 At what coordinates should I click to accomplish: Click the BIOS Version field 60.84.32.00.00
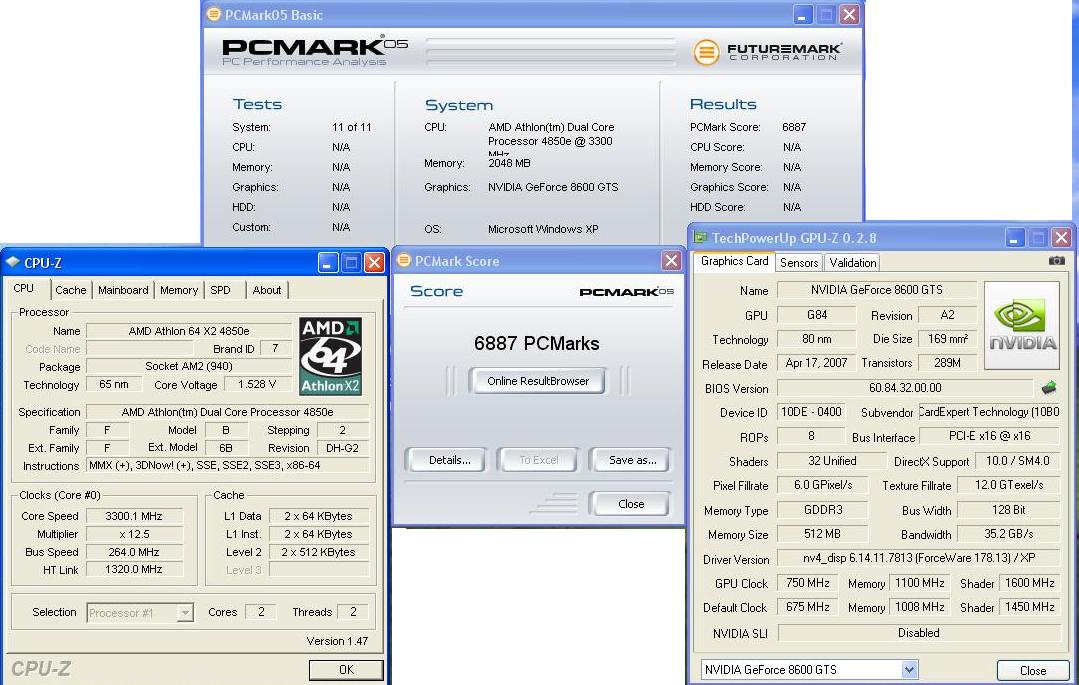click(x=905, y=388)
